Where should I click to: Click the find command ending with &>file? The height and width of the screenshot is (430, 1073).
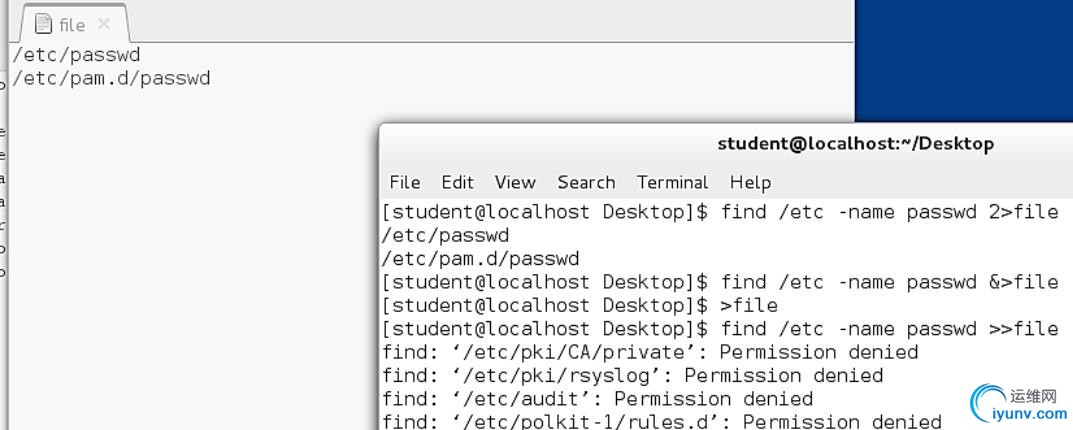point(890,282)
